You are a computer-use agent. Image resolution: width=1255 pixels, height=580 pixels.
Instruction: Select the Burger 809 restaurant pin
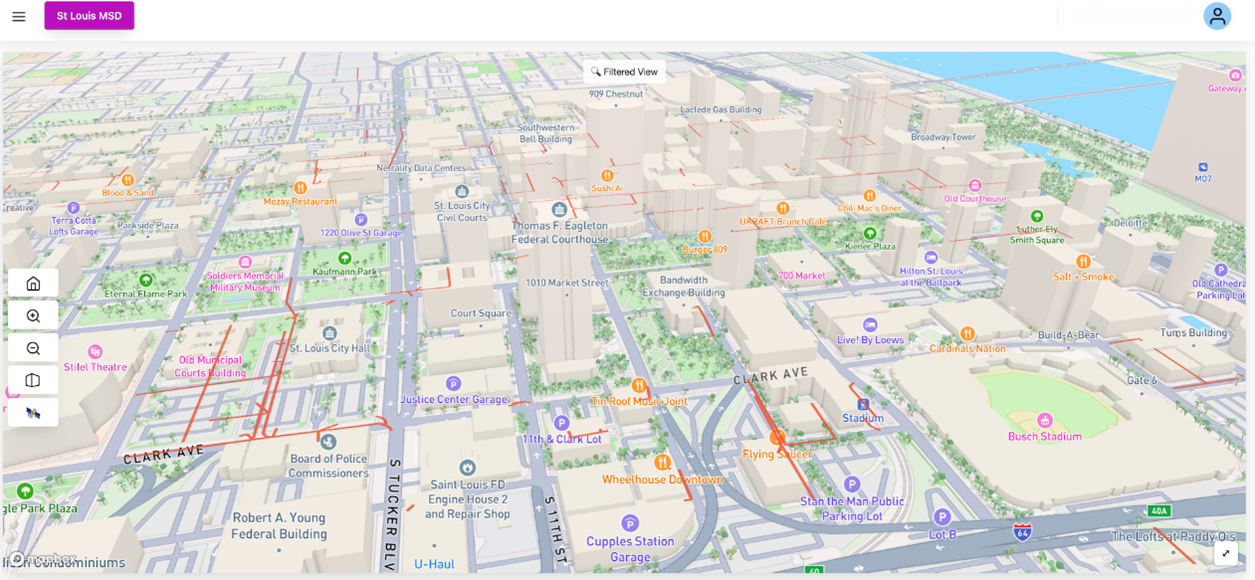click(x=705, y=237)
